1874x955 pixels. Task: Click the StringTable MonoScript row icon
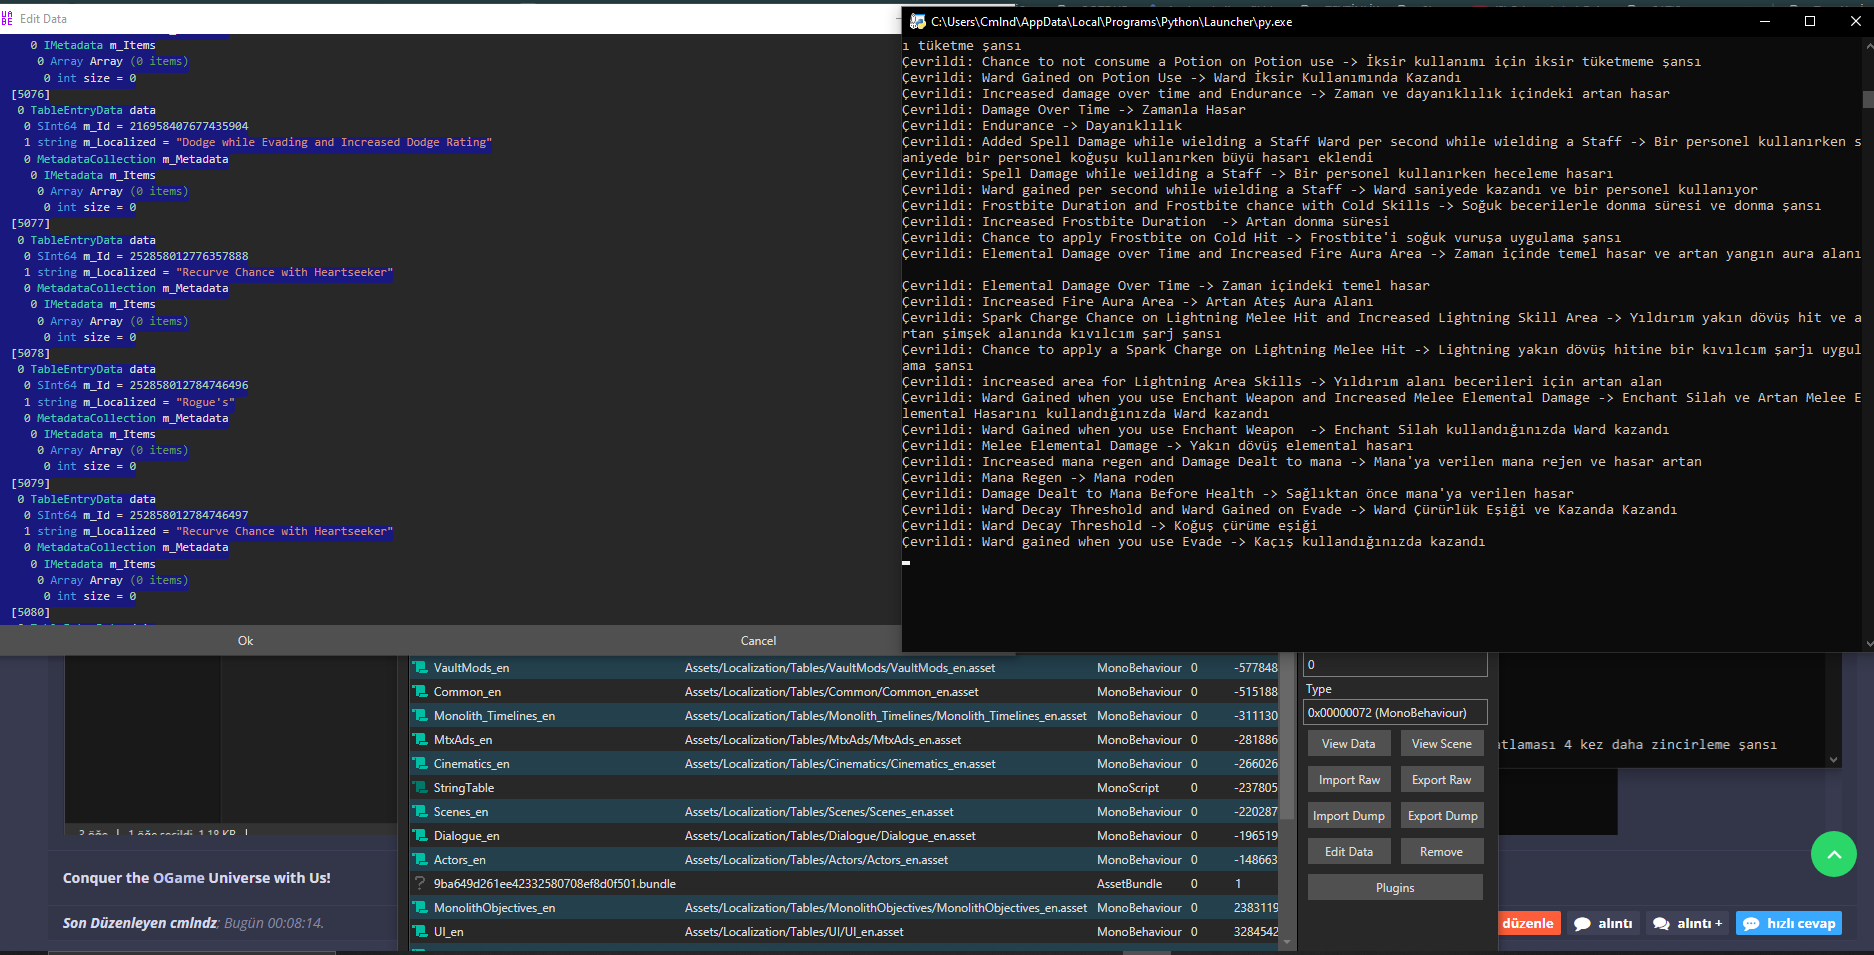420,788
